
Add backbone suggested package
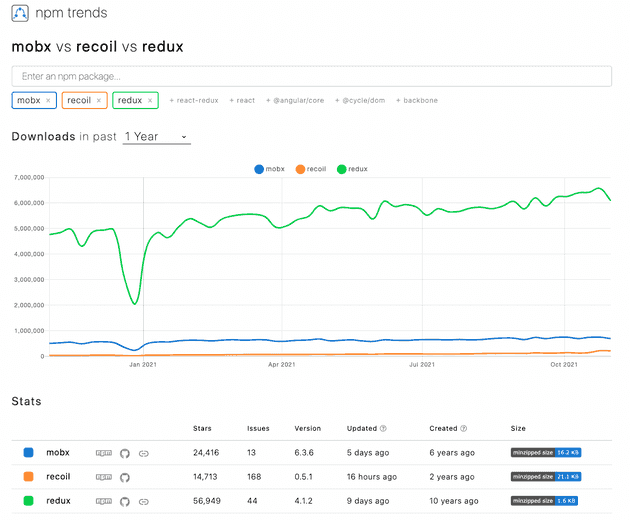pos(417,101)
